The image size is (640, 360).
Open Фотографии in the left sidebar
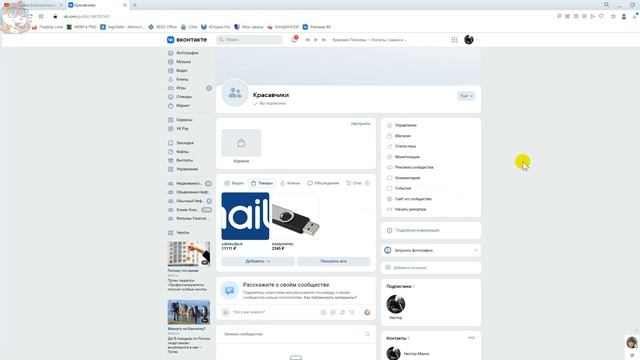[x=183, y=53]
